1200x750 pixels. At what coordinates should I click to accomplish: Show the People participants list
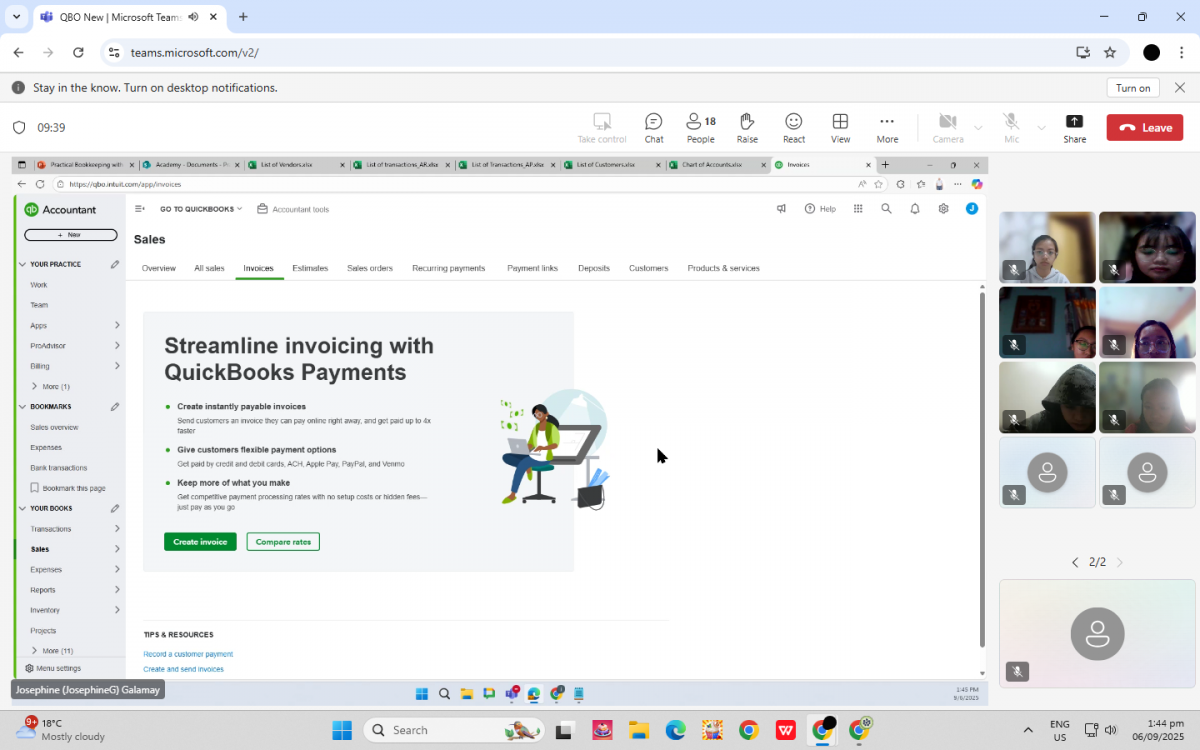pyautogui.click(x=700, y=127)
